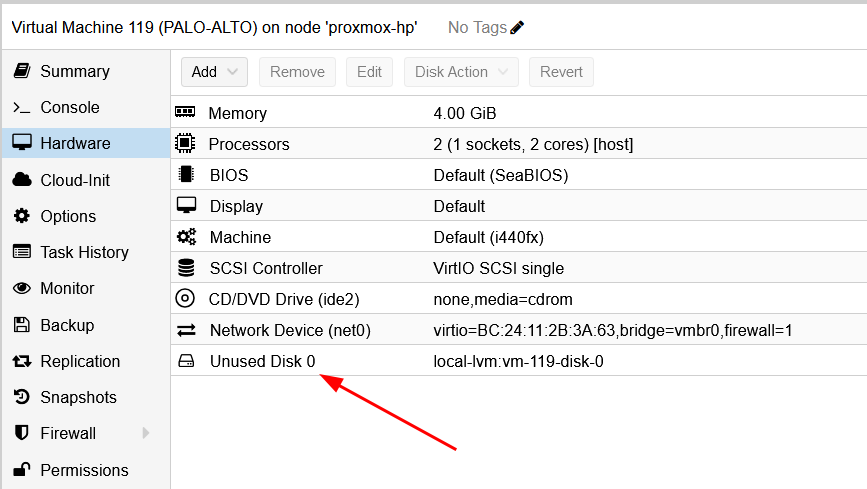The image size is (867, 489).
Task: Click the Backup floppy disk icon
Action: coord(21,325)
